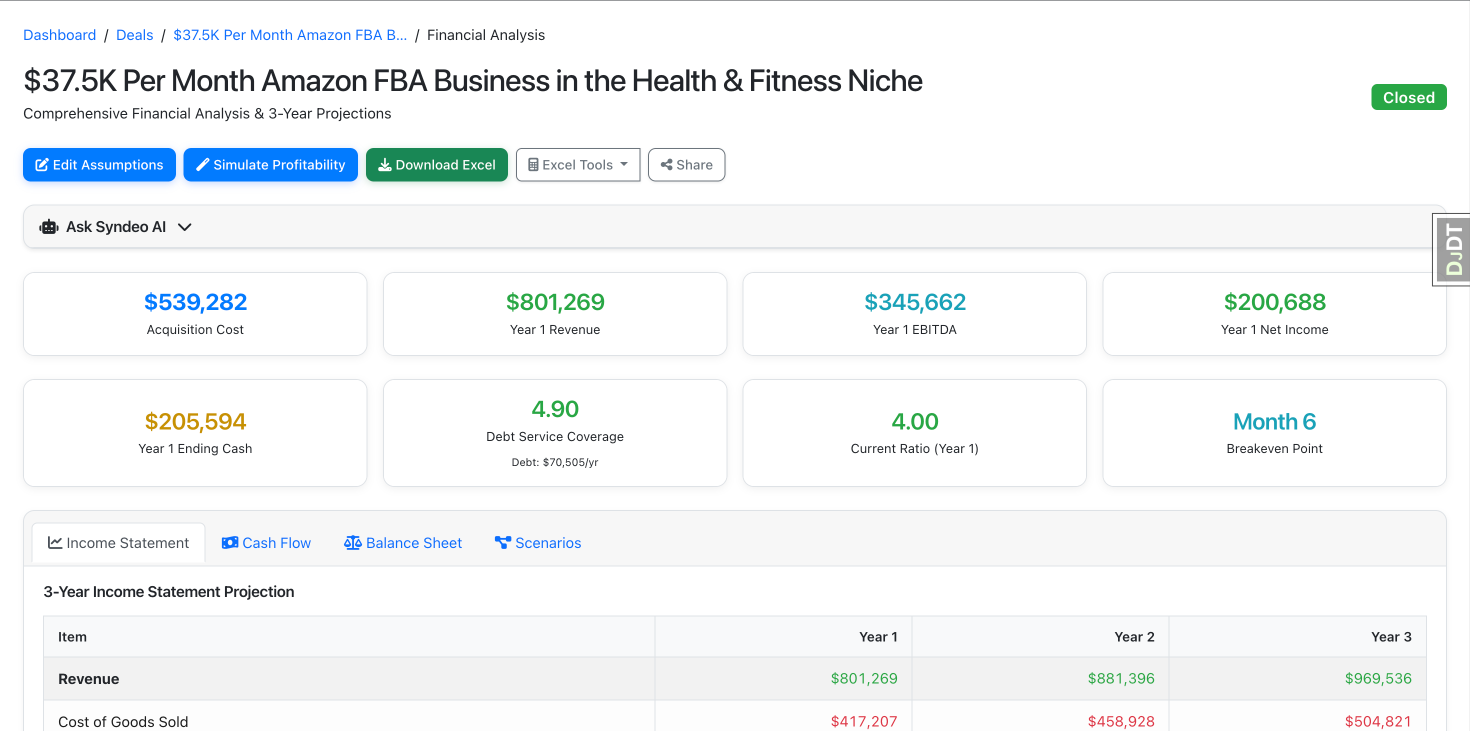Open the $37.5K Per Month Amazon breadcrumb

coord(290,35)
